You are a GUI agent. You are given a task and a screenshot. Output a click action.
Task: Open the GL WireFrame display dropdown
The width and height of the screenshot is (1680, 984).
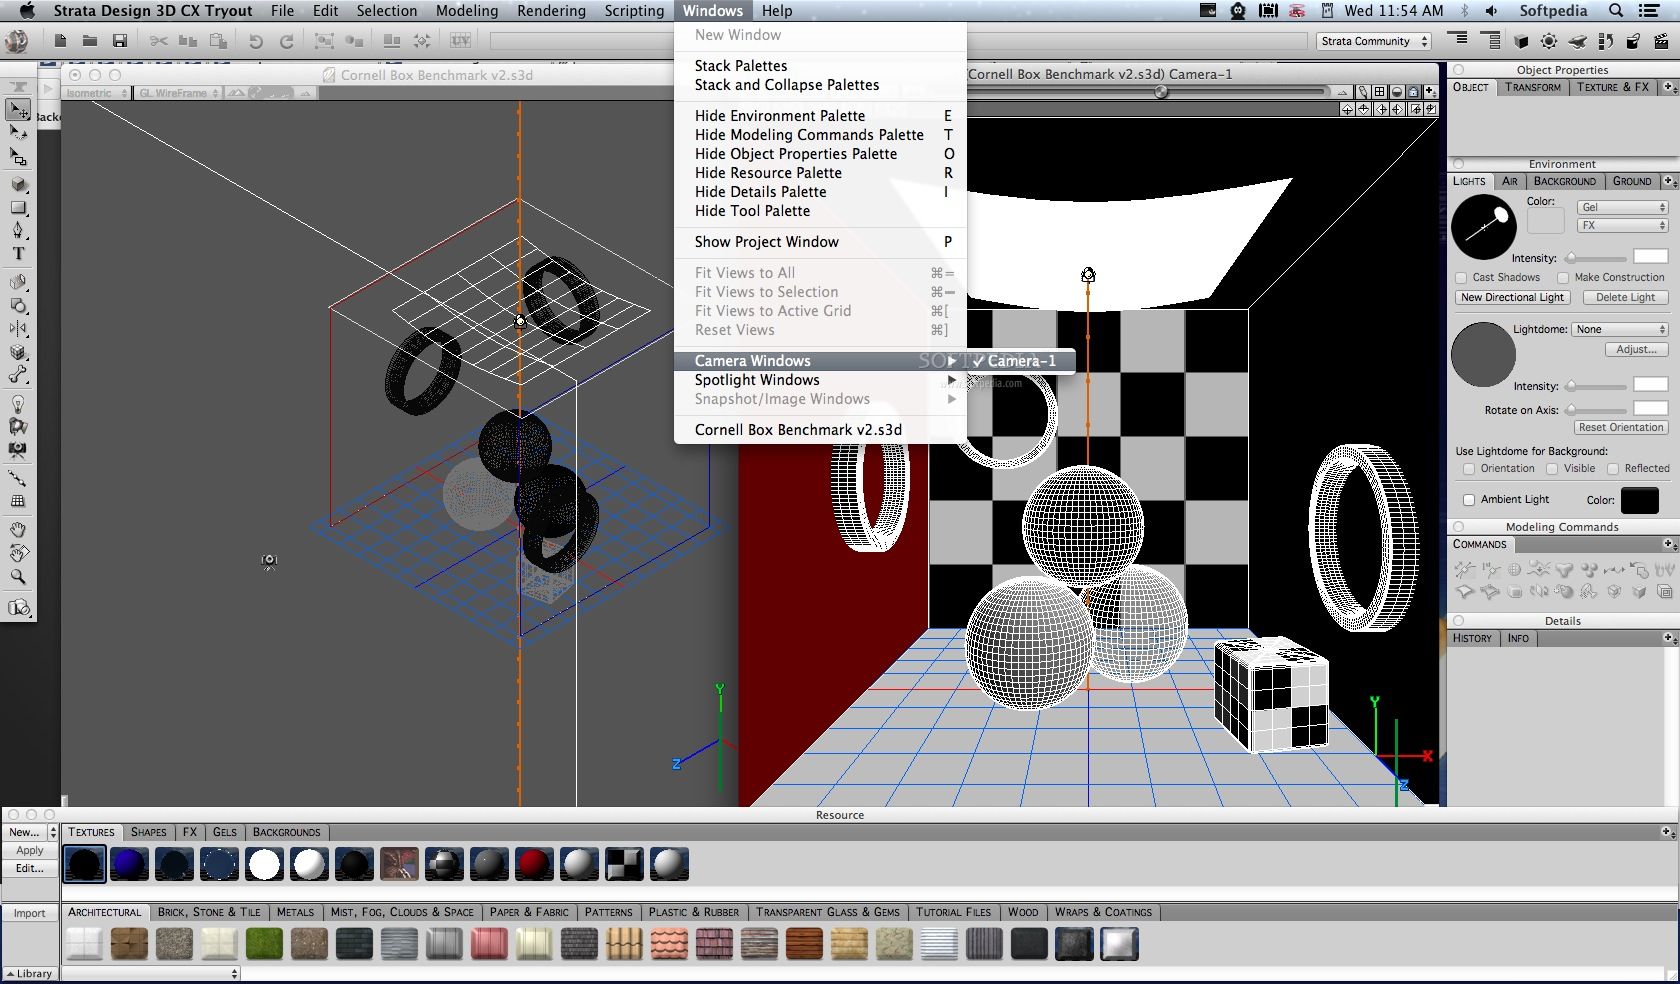point(179,93)
